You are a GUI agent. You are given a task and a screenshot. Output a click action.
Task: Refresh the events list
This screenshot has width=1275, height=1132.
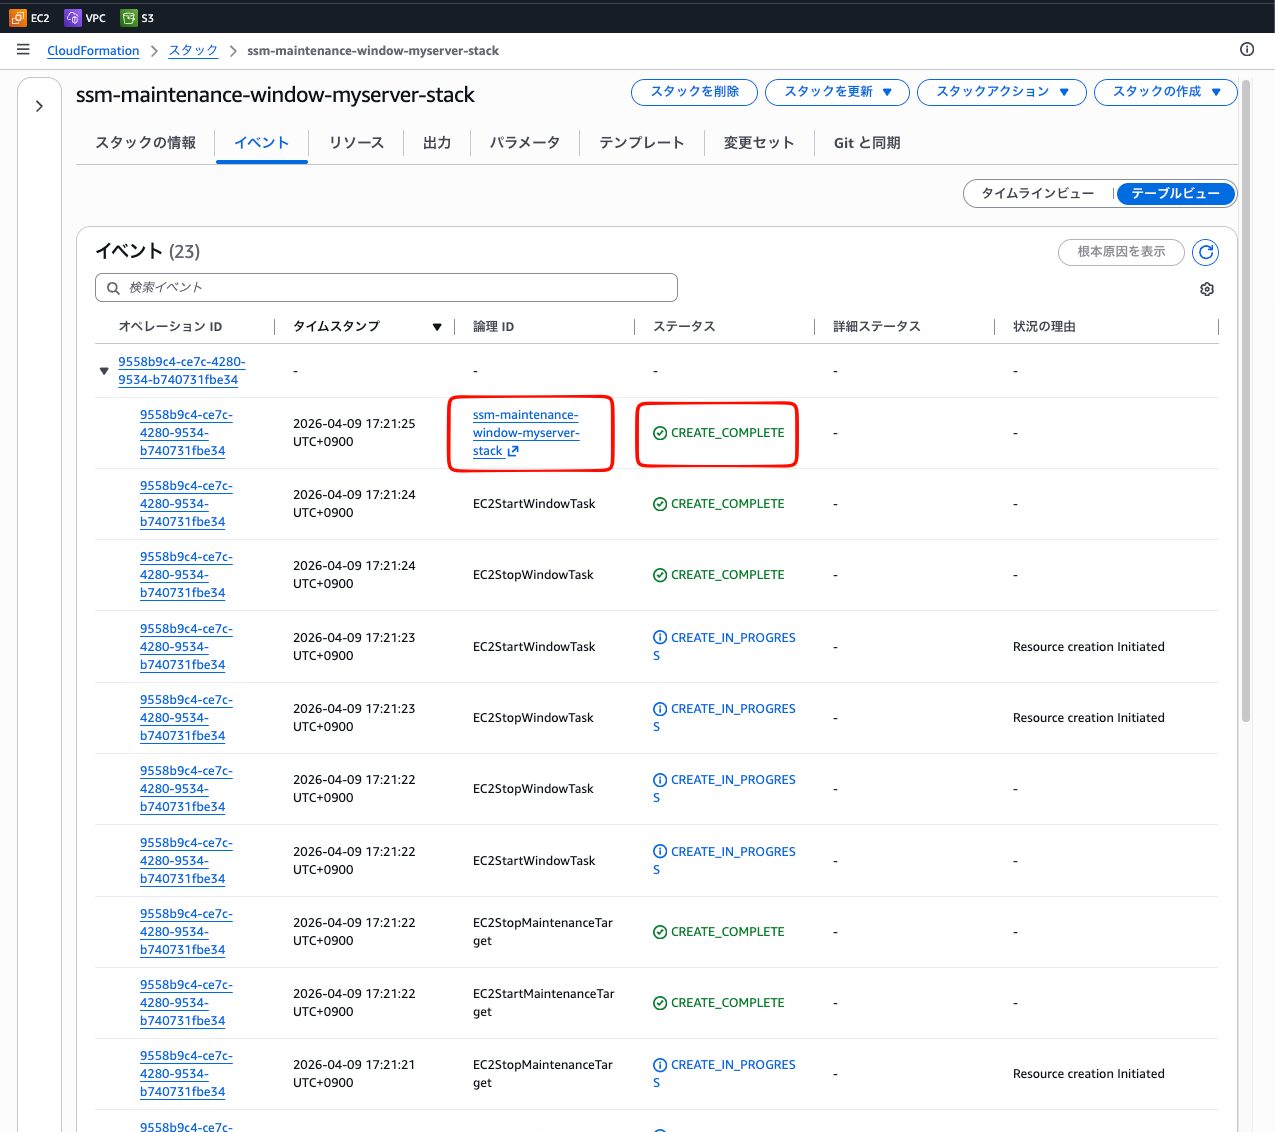pos(1206,252)
